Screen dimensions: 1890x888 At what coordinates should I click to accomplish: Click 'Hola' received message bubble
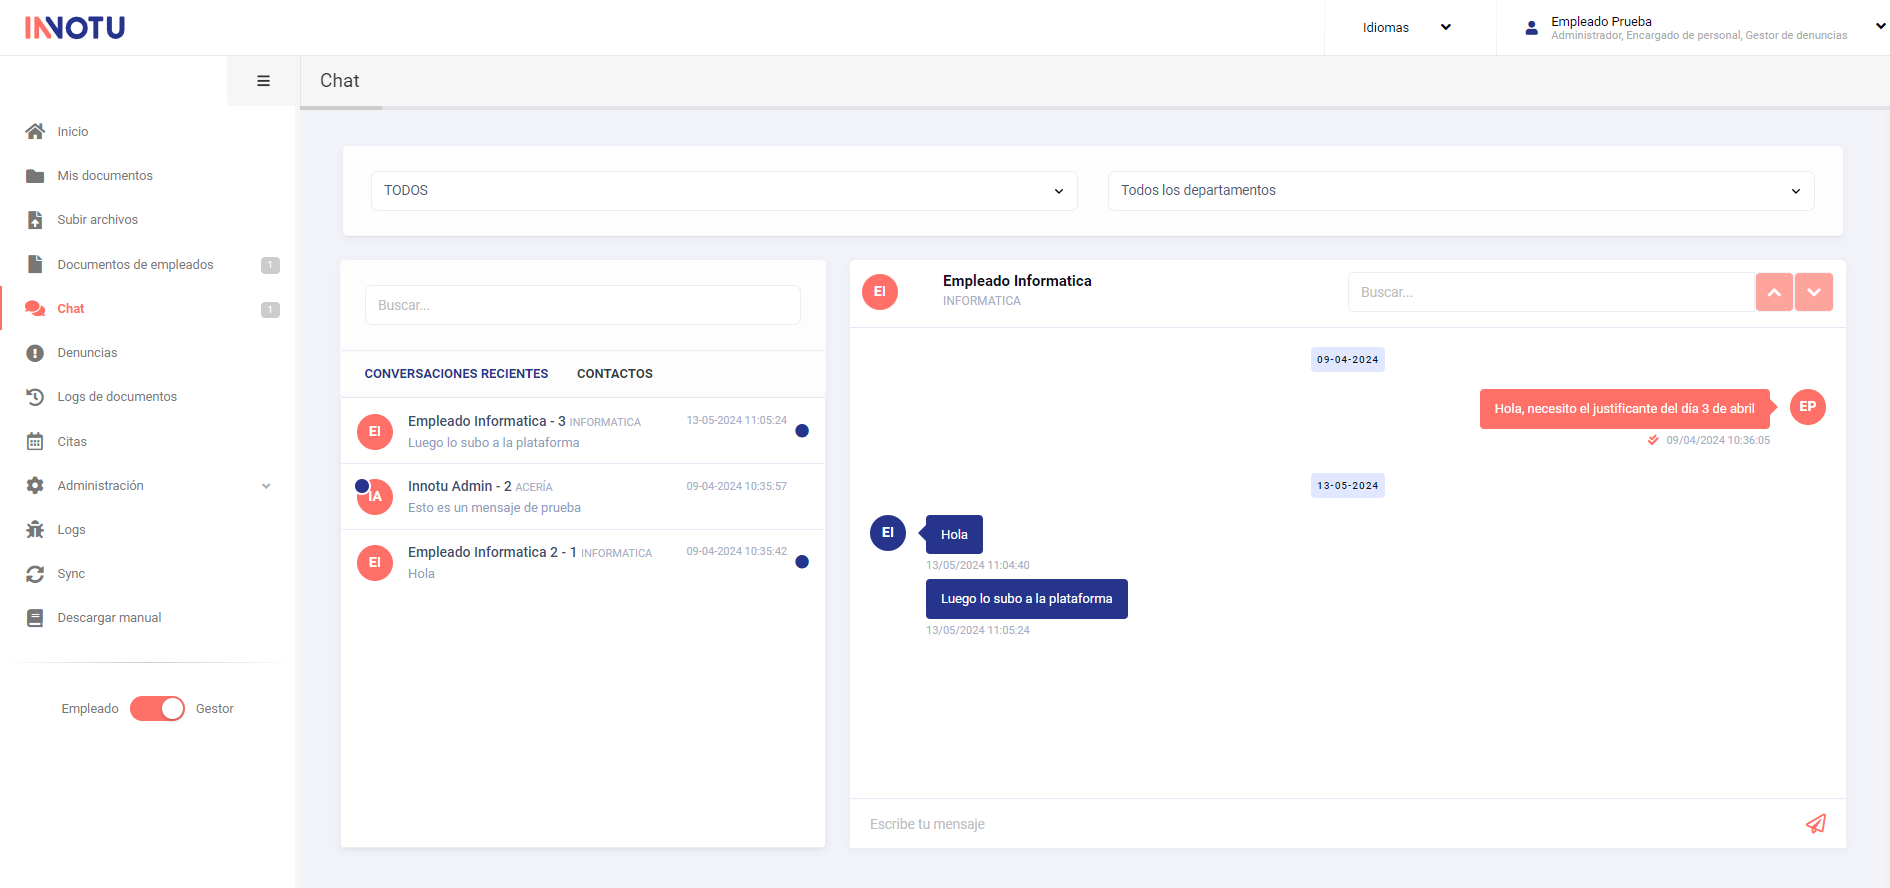tap(954, 534)
